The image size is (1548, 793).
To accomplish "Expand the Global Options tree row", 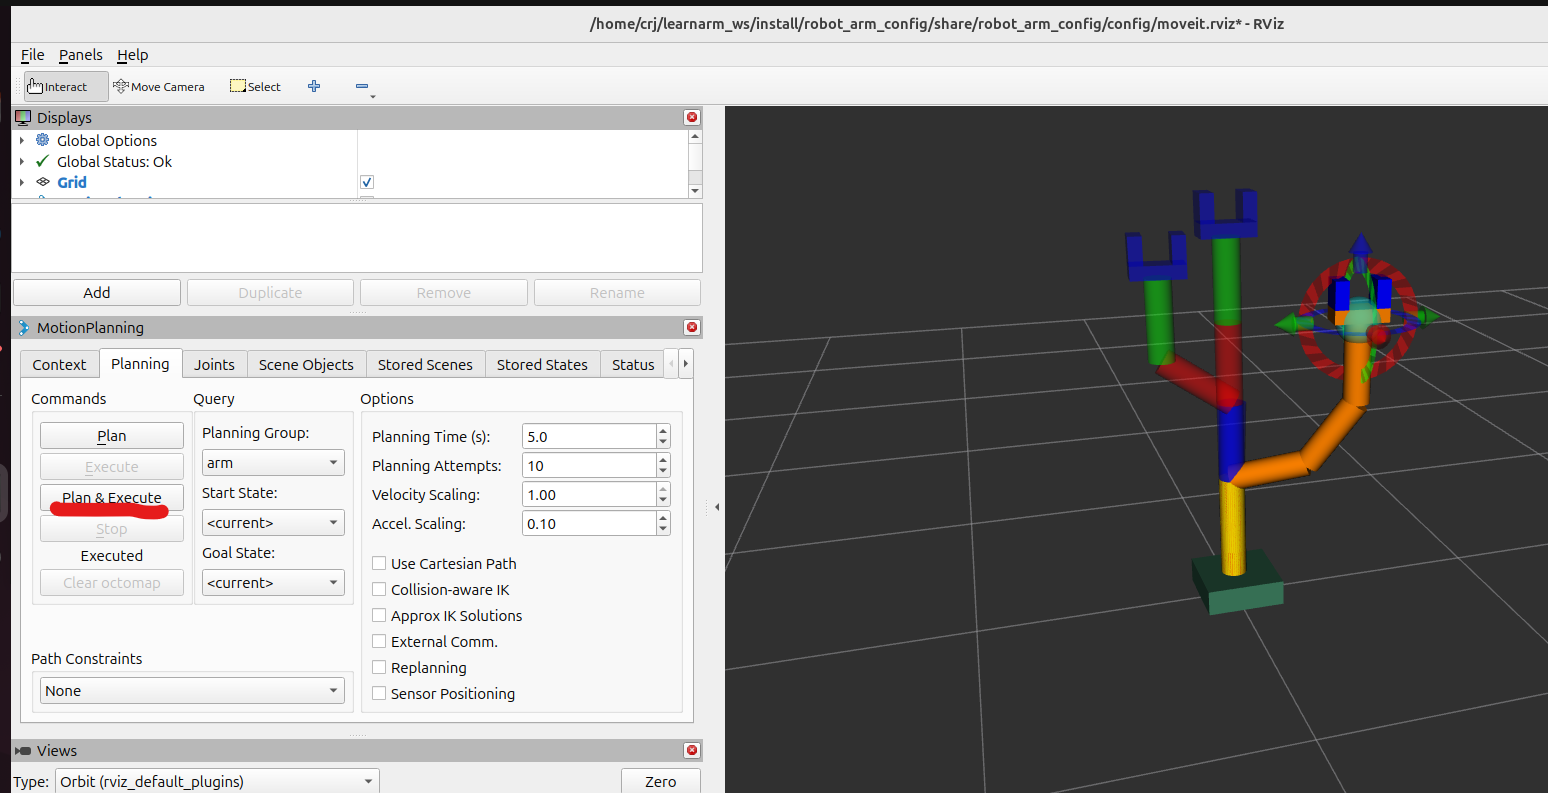I will (22, 140).
